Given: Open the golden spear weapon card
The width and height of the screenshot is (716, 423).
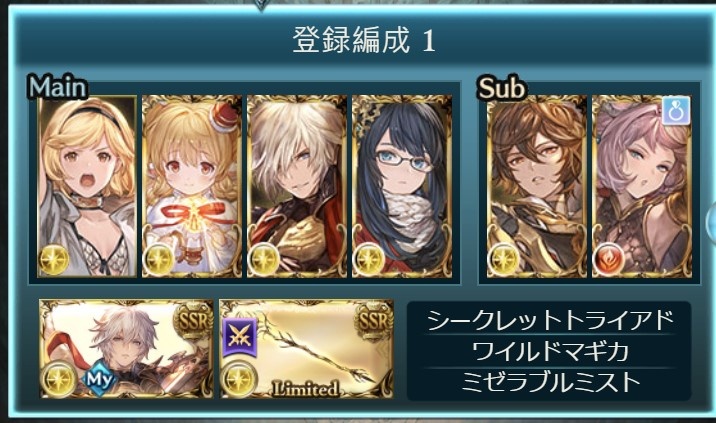Looking at the screenshot, I should (x=306, y=349).
